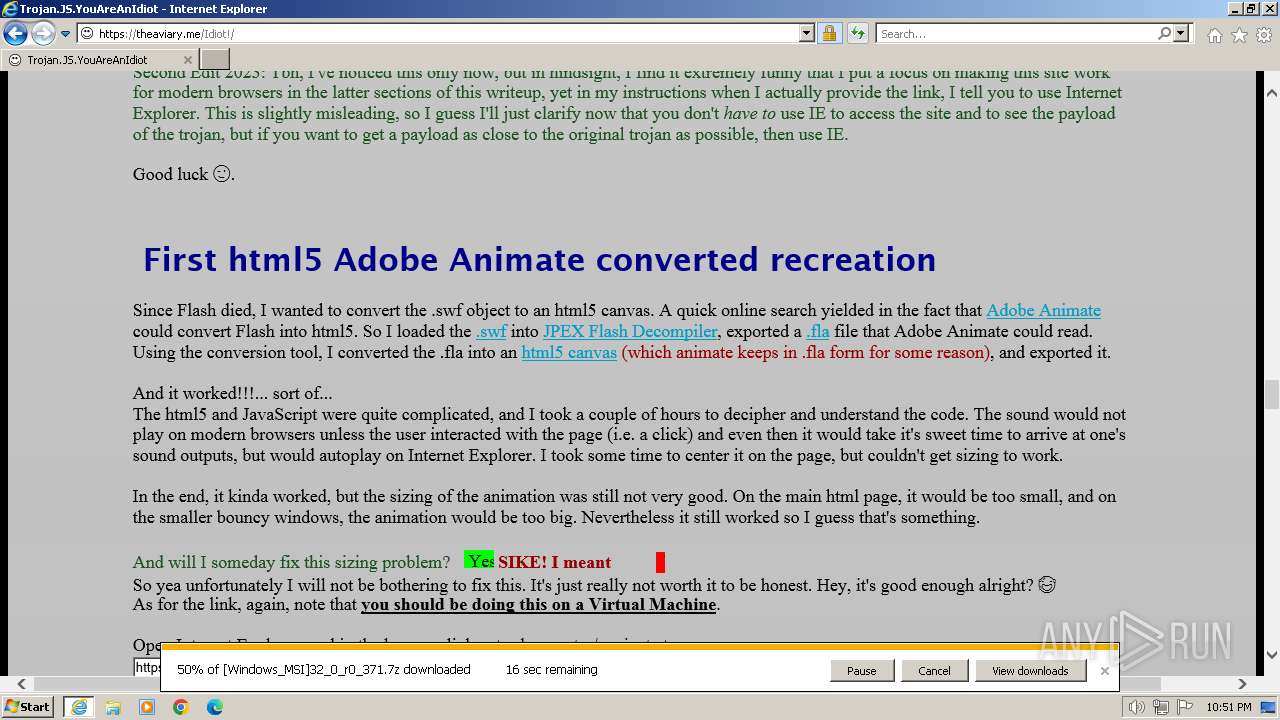Follow the html5 canvas link
The height and width of the screenshot is (720, 1280).
point(569,352)
